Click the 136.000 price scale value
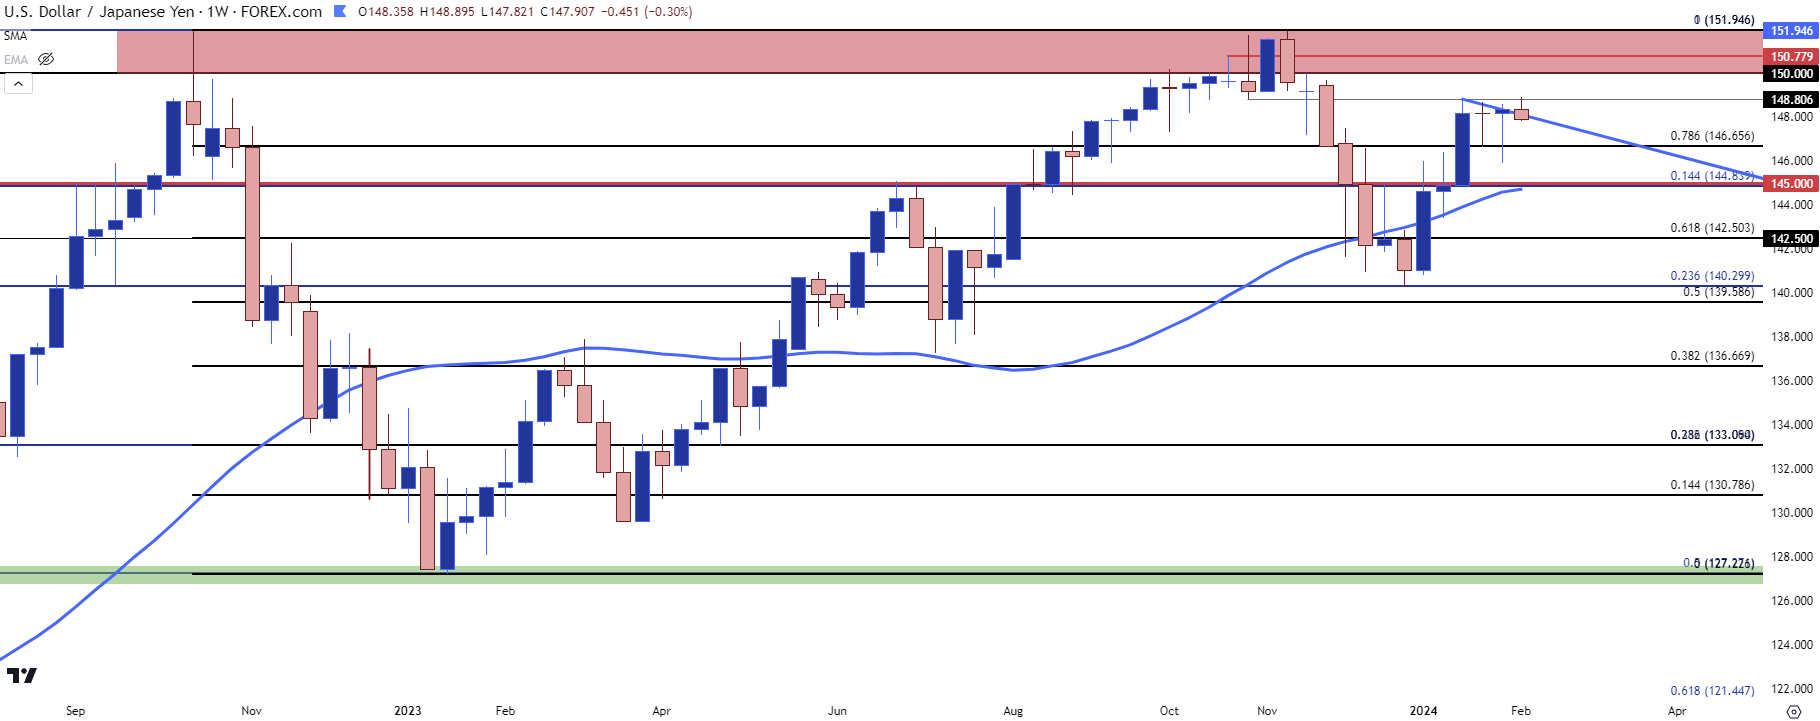Screen dimensions: 1820x721 pyautogui.click(x=1792, y=381)
